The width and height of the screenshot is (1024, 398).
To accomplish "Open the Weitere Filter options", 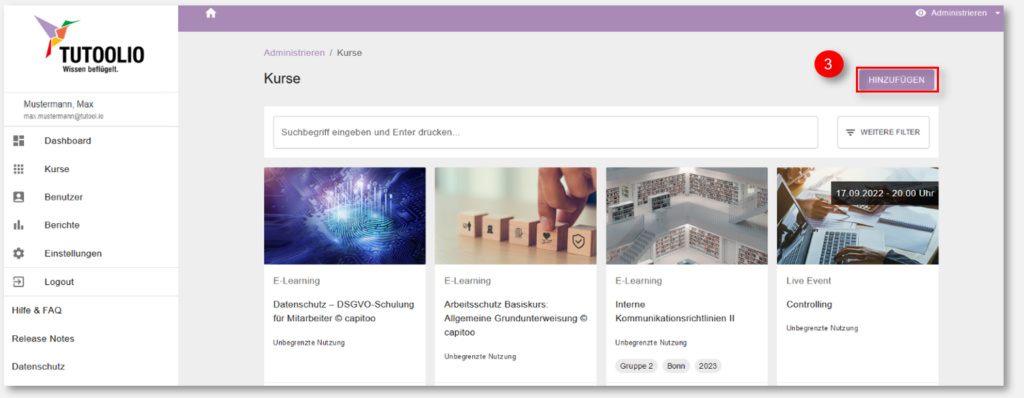I will pos(883,132).
